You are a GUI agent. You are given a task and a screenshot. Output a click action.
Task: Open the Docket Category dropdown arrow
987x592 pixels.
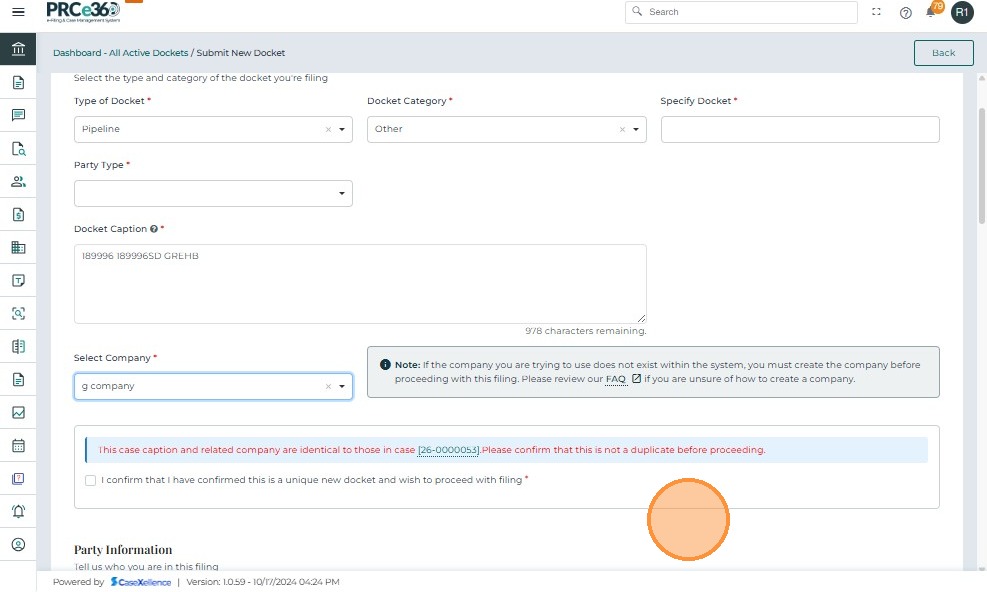pos(636,129)
